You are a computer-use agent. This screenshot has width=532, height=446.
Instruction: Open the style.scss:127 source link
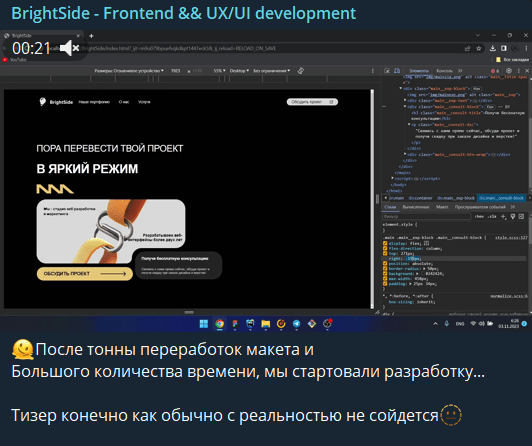[511, 237]
